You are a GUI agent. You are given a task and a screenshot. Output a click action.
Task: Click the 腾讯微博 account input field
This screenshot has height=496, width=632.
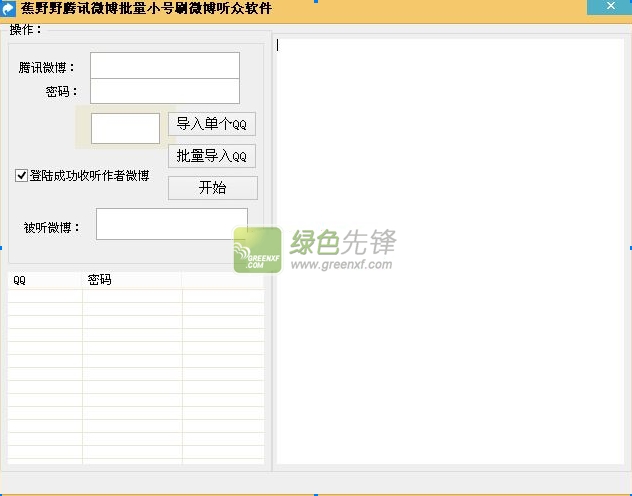tap(165, 65)
